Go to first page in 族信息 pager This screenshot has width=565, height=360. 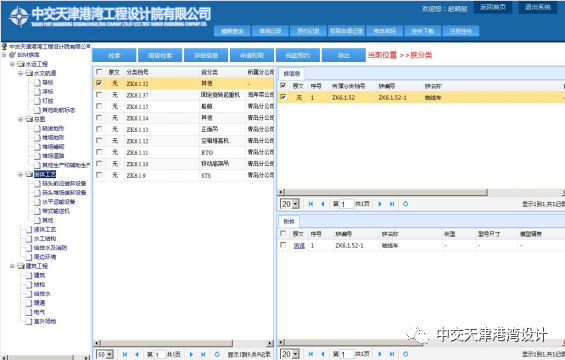(311, 204)
